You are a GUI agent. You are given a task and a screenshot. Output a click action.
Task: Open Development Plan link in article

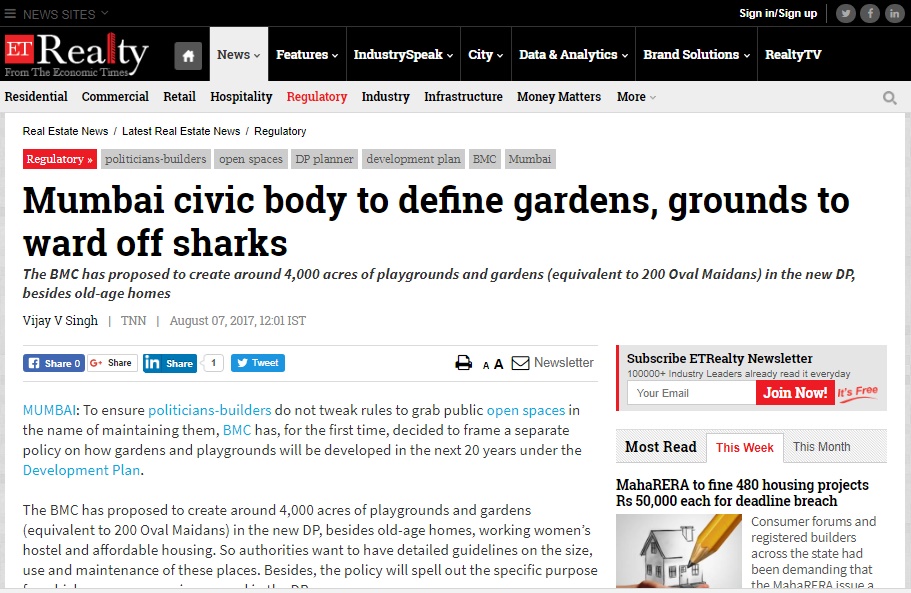[81, 470]
